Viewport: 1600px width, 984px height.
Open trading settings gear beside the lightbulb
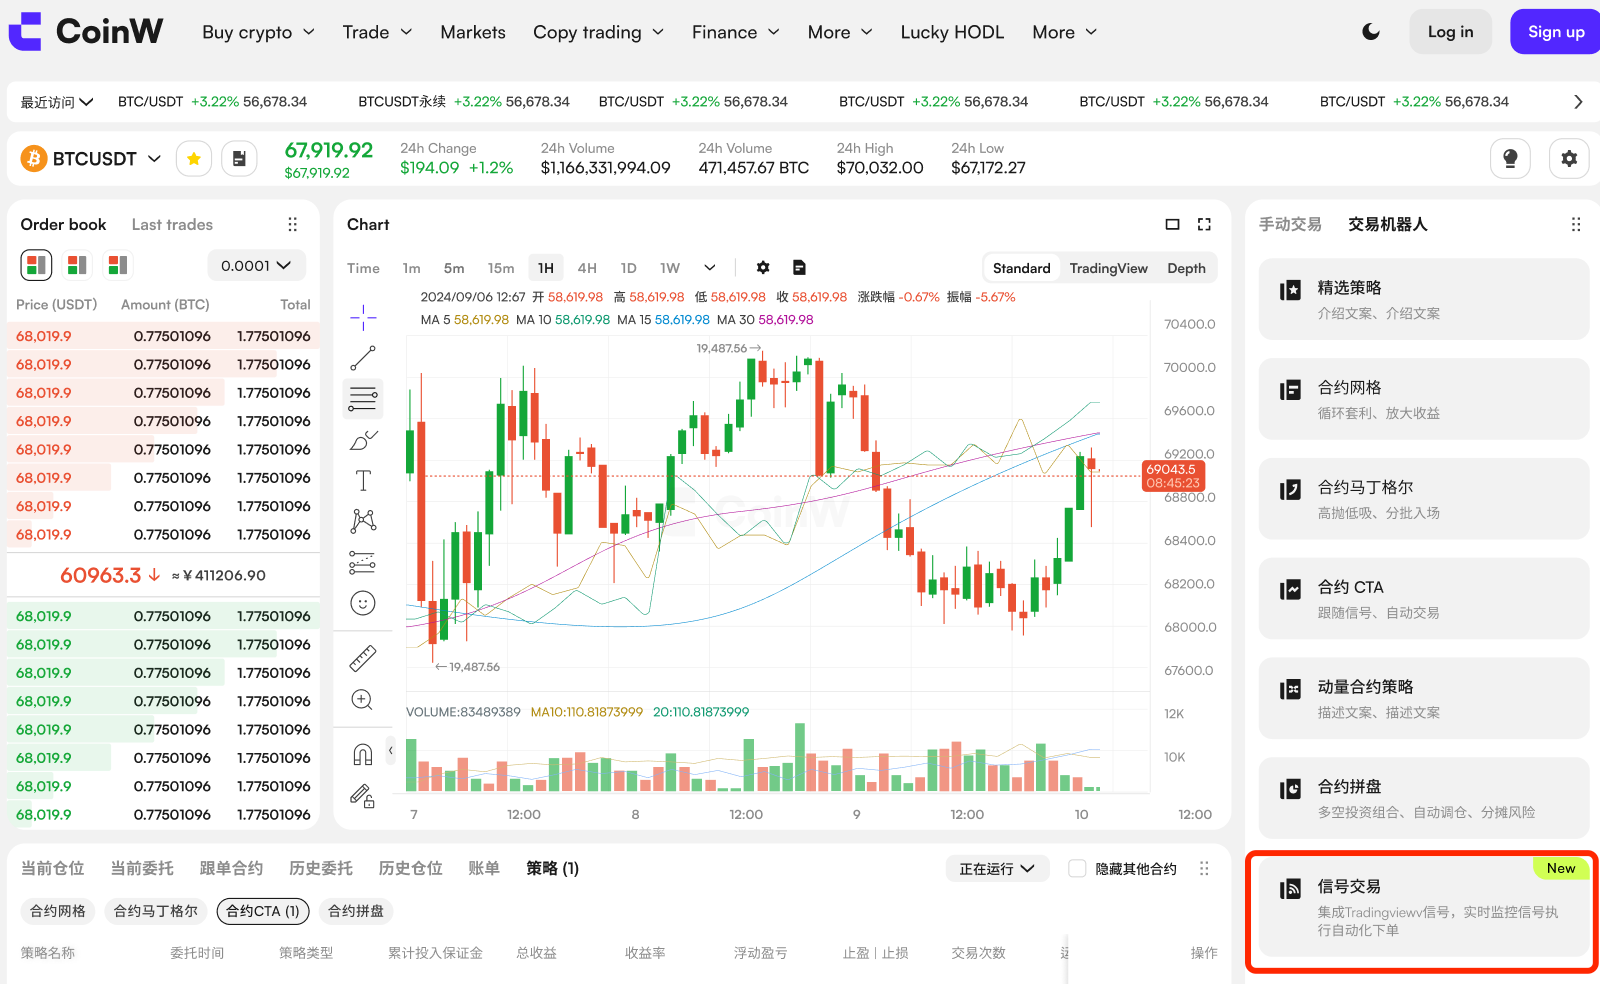[1569, 159]
